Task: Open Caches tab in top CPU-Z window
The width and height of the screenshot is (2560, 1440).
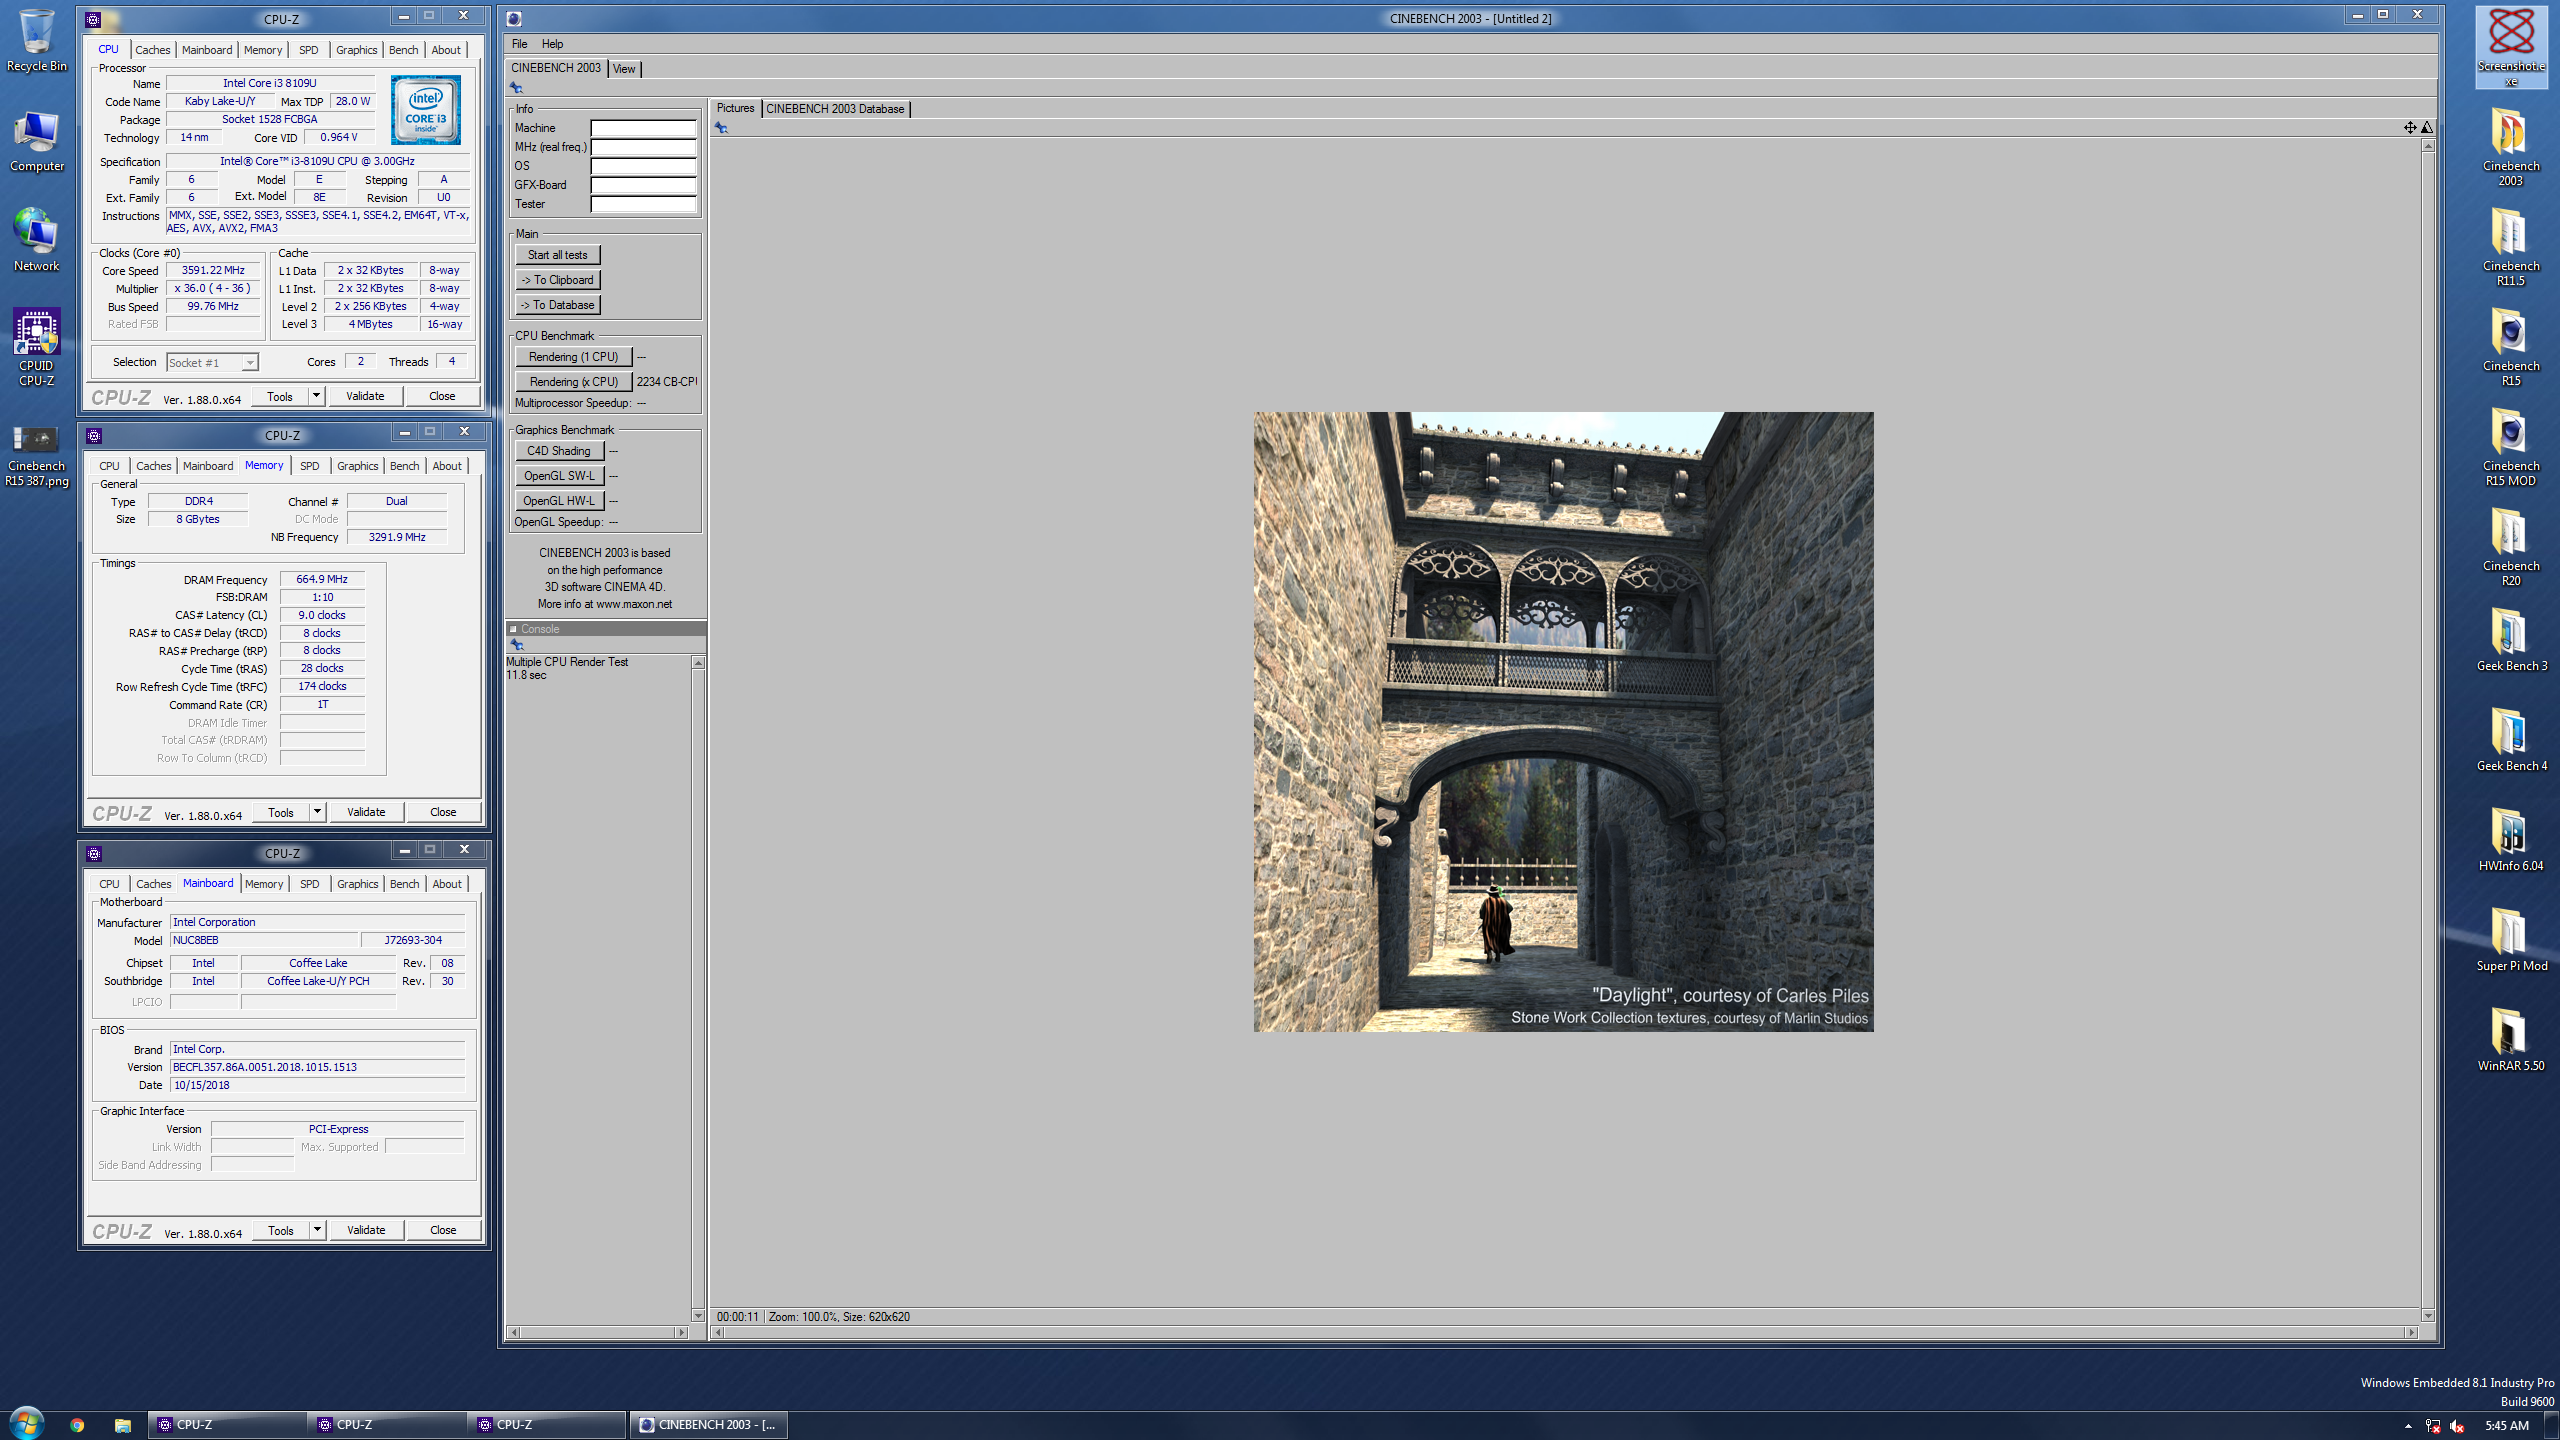Action: [153, 50]
